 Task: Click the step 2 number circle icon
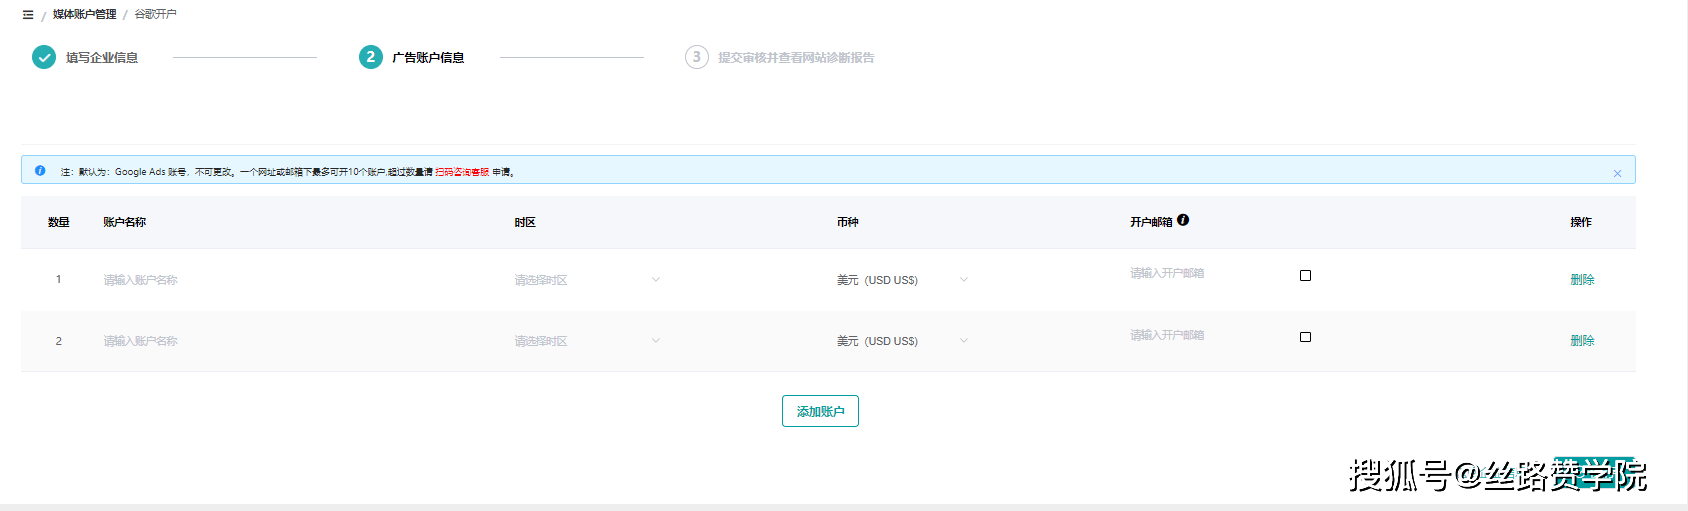[371, 57]
